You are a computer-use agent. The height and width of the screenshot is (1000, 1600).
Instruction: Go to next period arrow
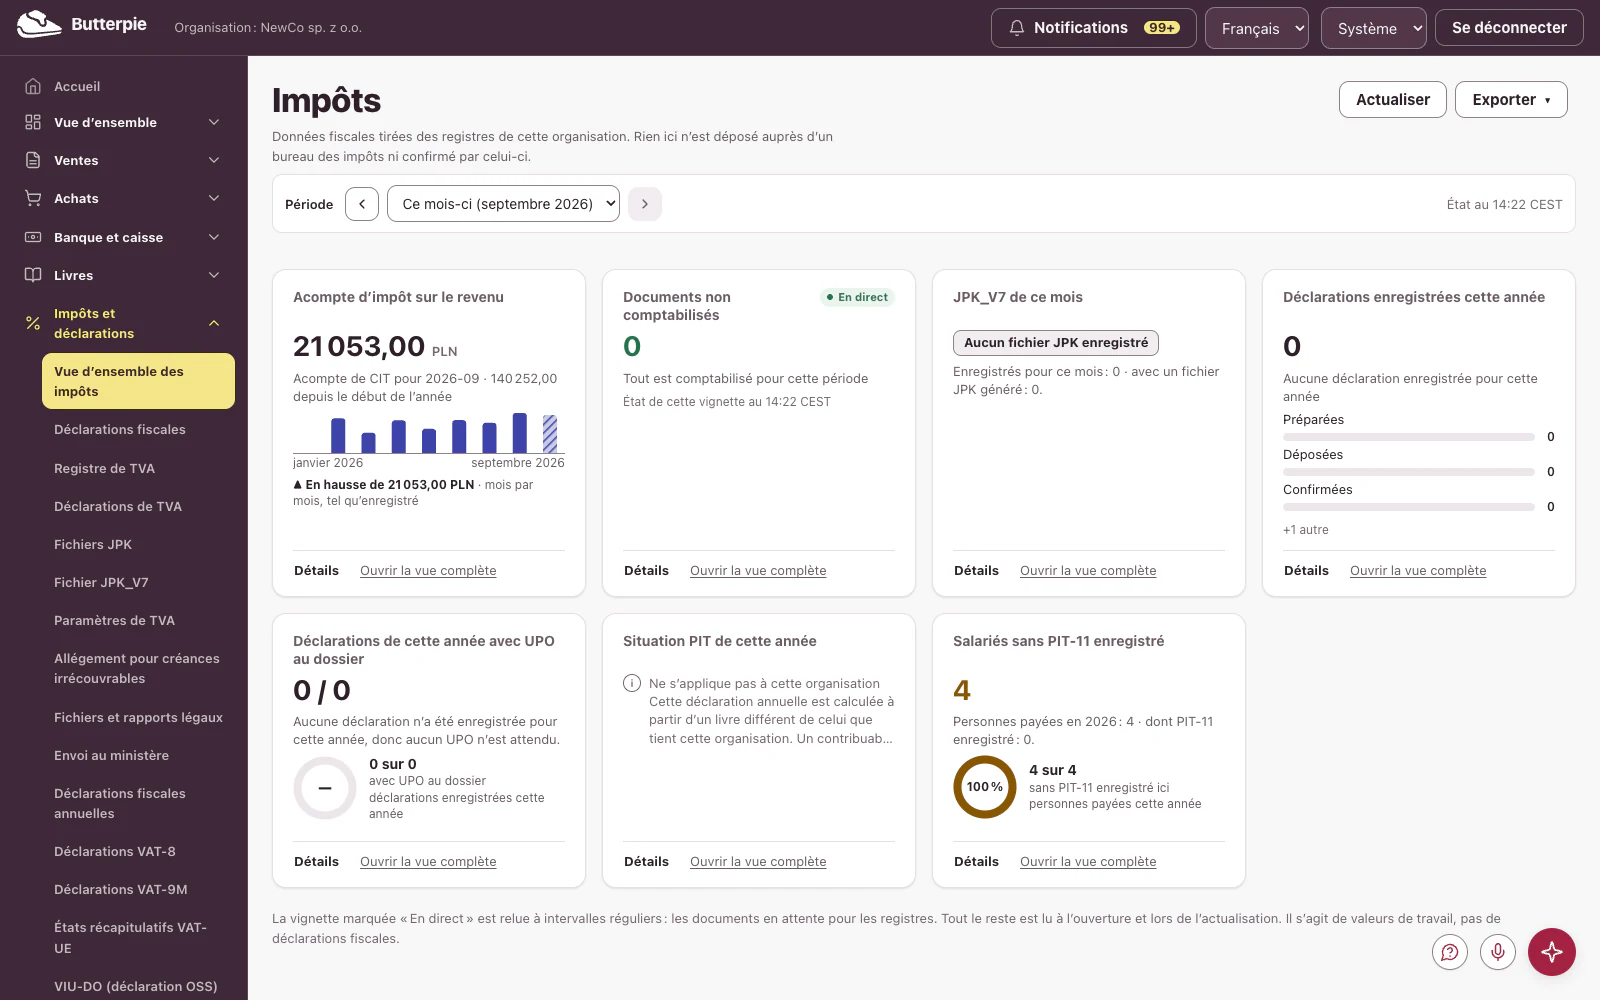click(645, 204)
